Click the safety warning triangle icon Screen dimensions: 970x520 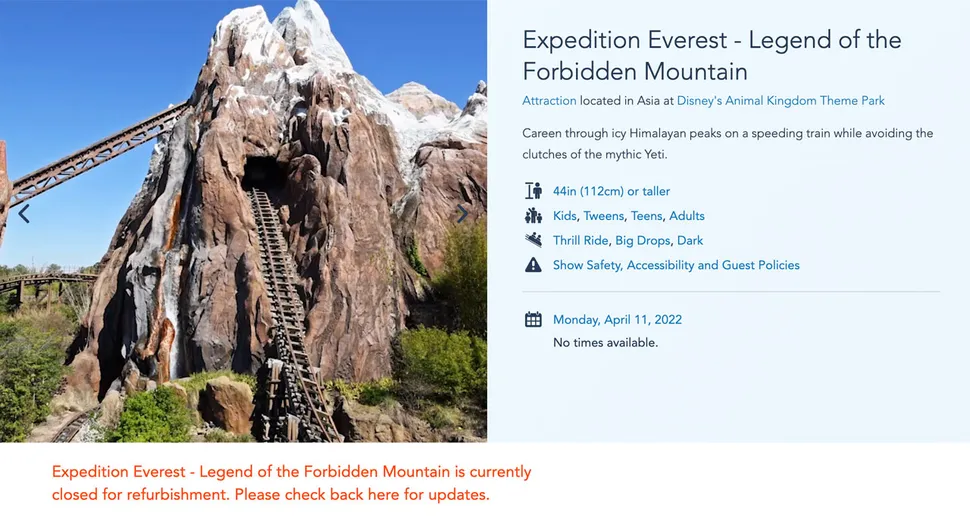[x=533, y=265]
